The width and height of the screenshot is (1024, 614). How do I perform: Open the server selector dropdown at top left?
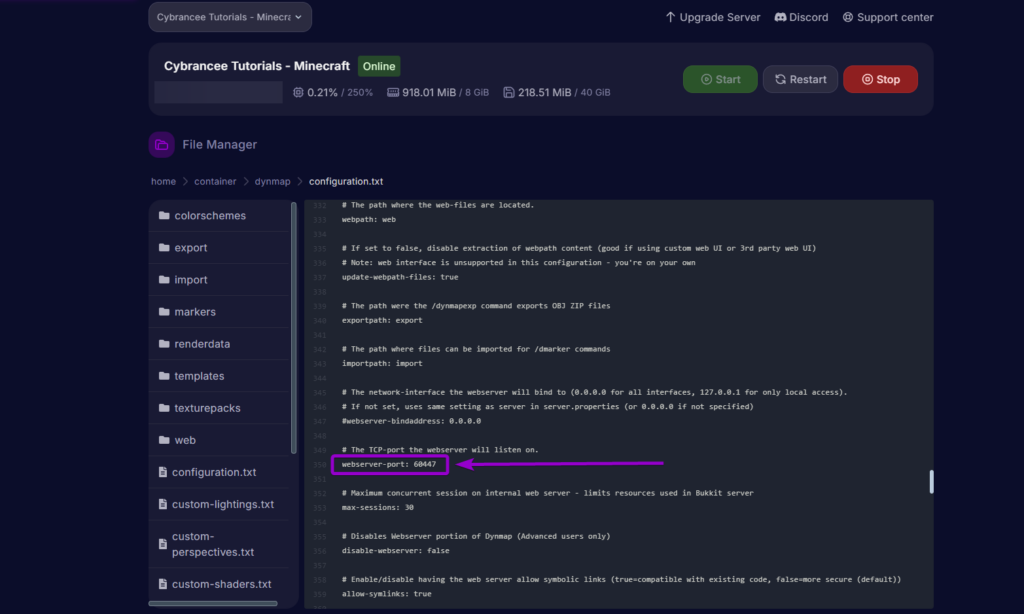click(x=229, y=16)
